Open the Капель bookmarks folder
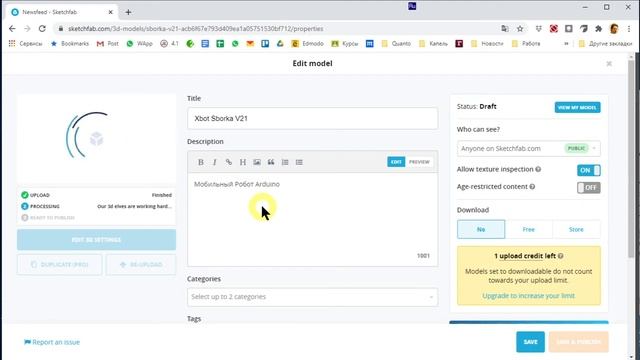Screen dimensions: 640x360 point(433,43)
